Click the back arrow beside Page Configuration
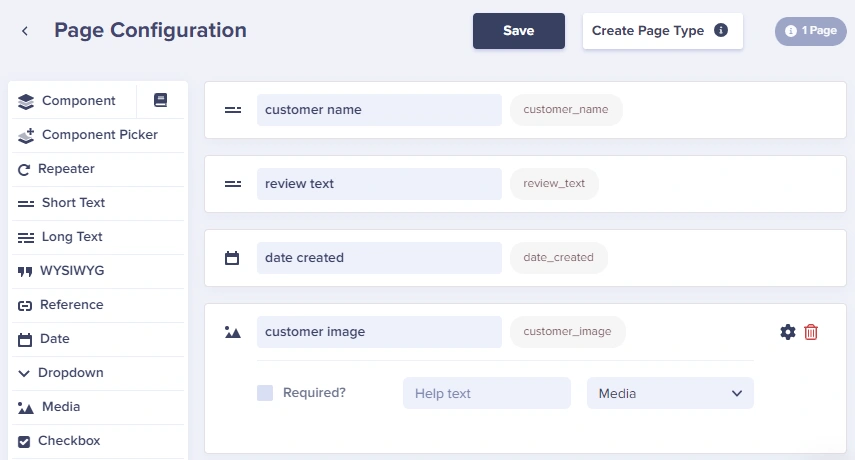The image size is (855, 460). pos(25,31)
